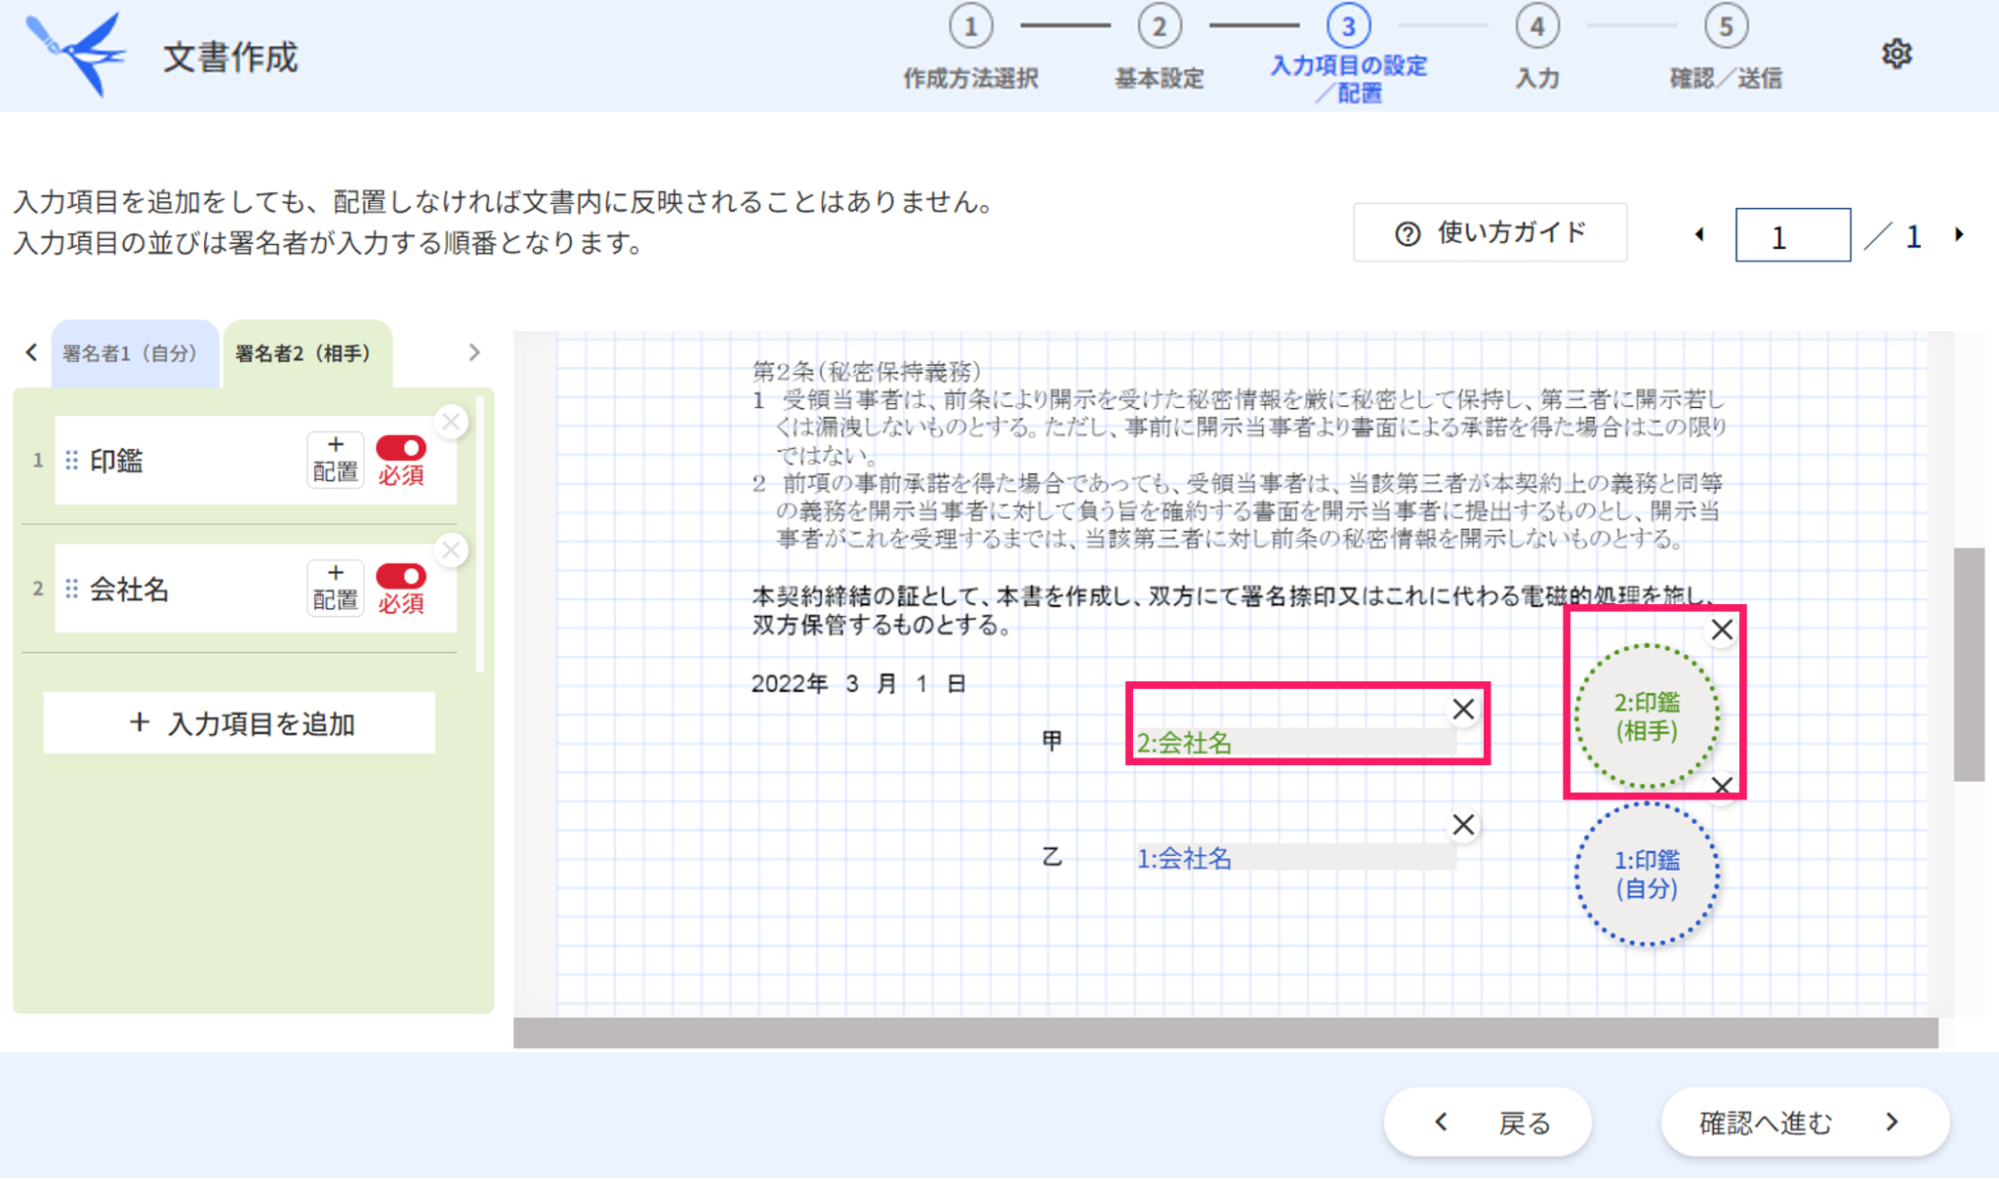Click the 文書作成 title text

(x=231, y=57)
